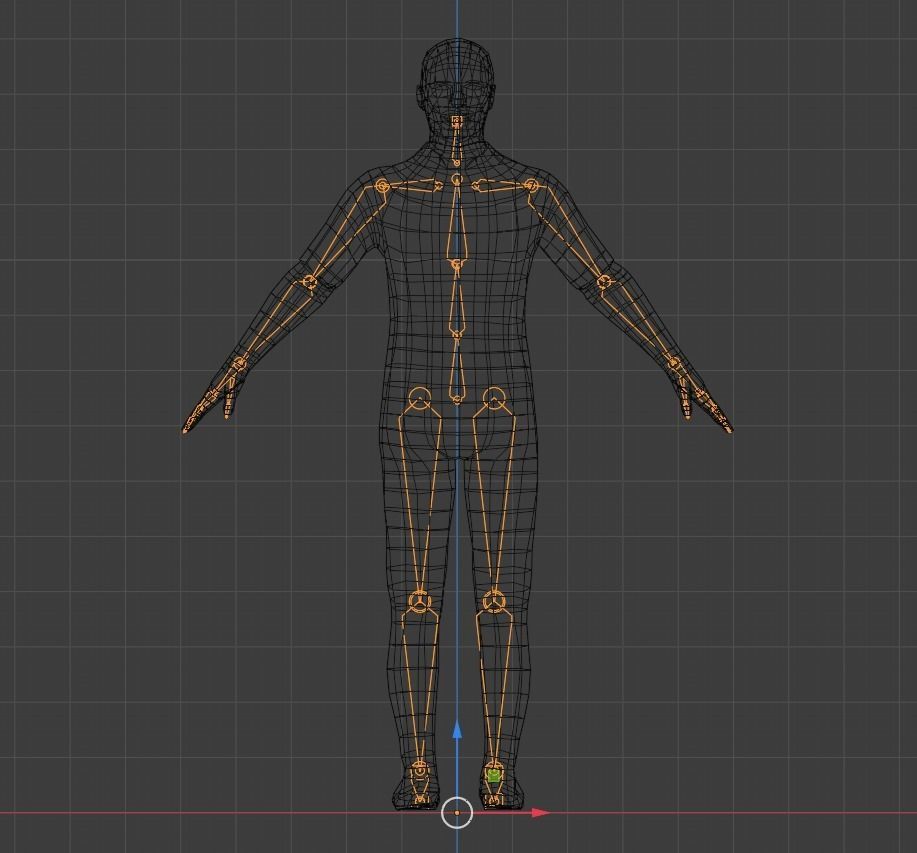Select elbow joint on screen-right arm
Viewport: 917px width, 853px height.
pos(604,282)
